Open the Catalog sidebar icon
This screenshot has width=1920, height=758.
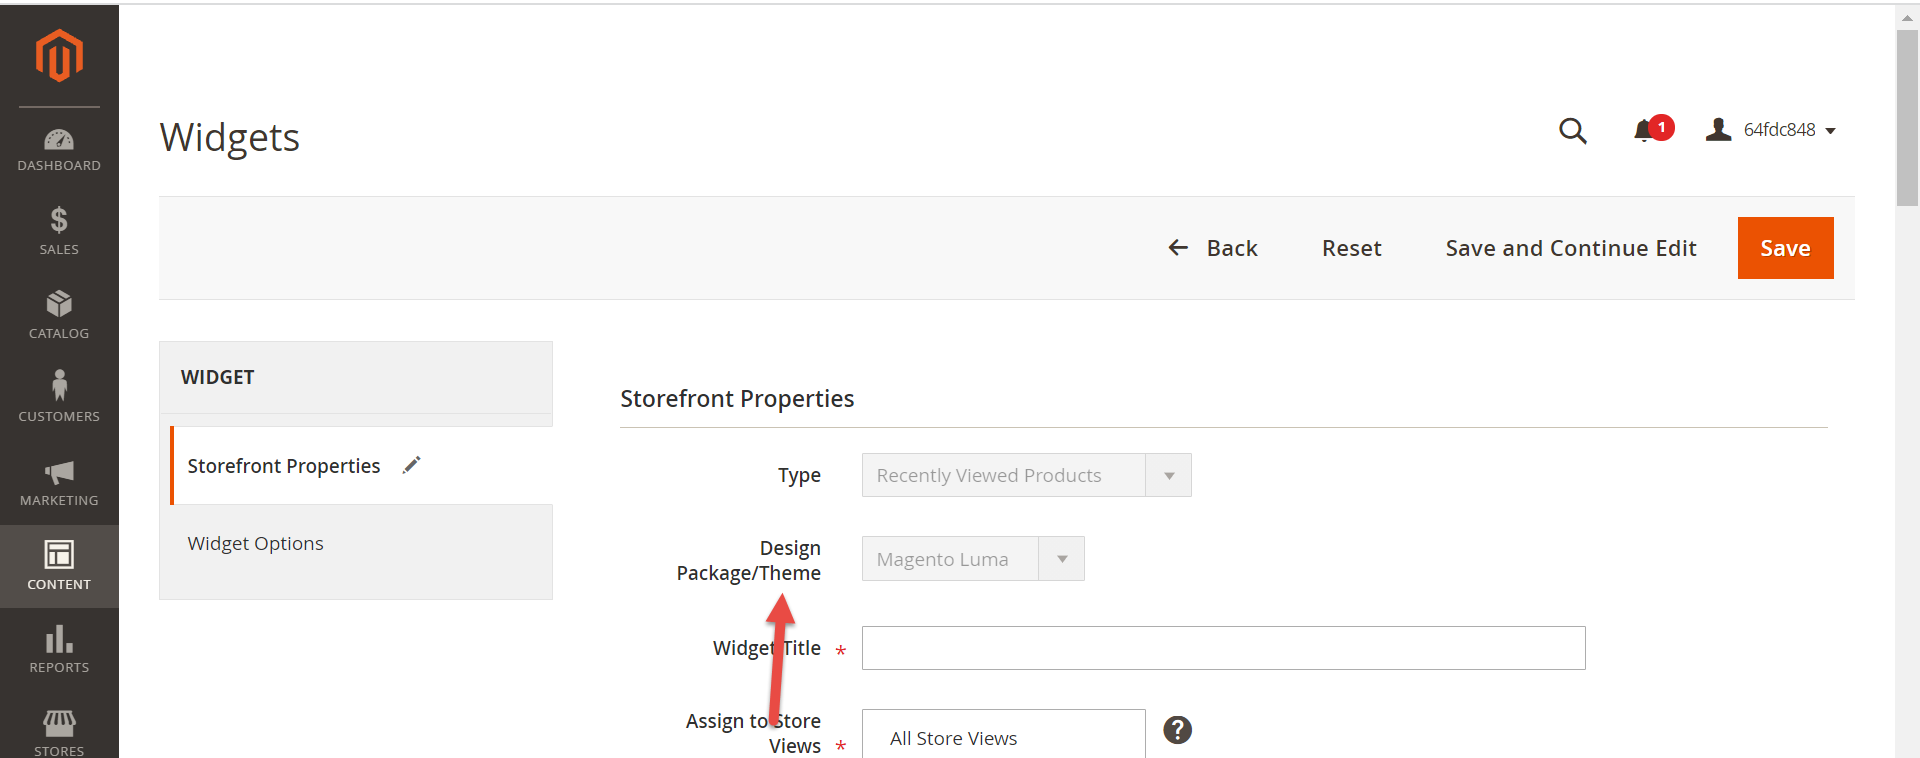tap(59, 304)
